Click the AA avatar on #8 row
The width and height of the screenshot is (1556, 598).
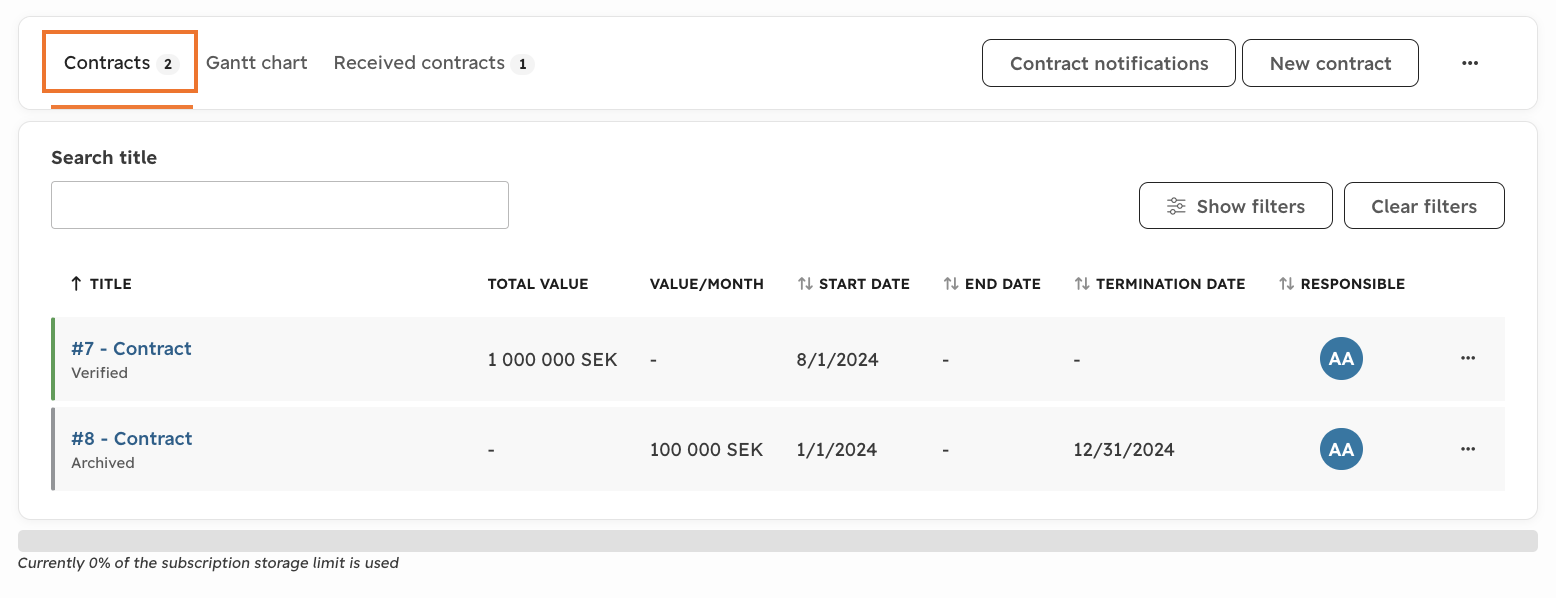1341,449
